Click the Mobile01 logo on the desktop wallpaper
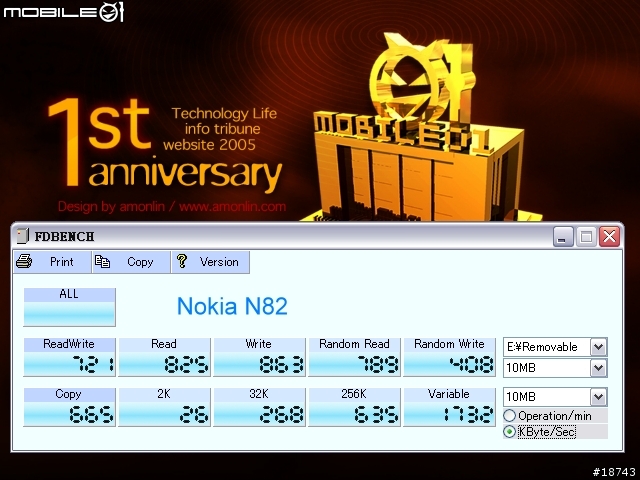Screen dimensions: 640x480 tap(63, 11)
